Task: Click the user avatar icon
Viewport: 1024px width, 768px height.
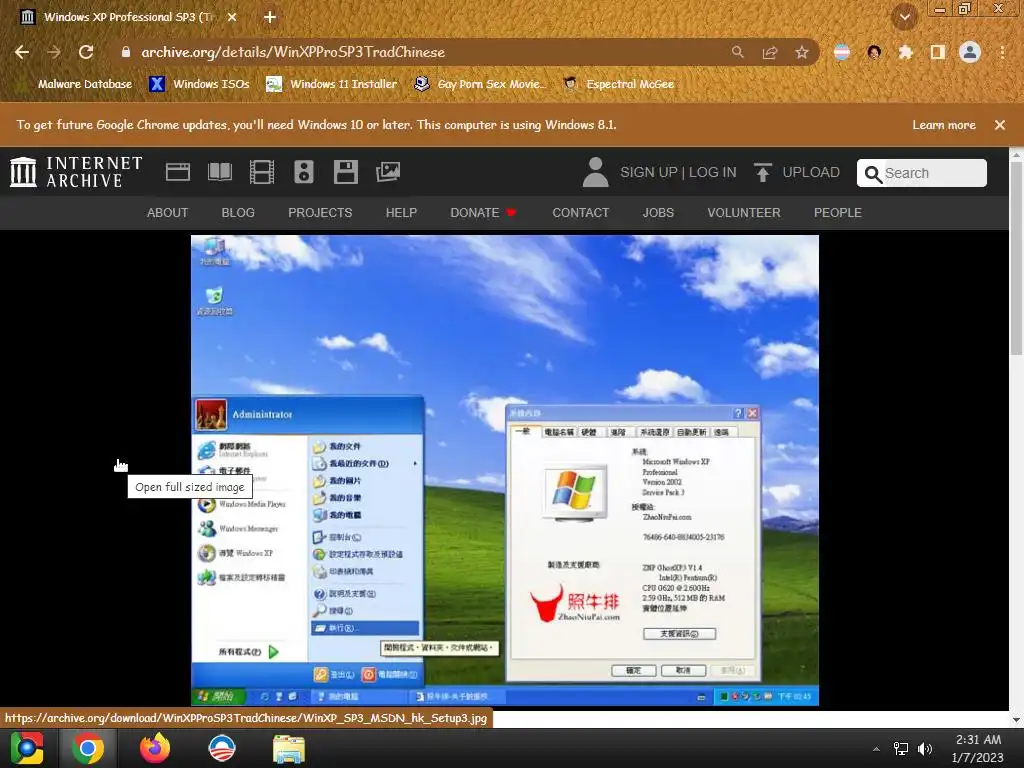Action: [x=595, y=172]
